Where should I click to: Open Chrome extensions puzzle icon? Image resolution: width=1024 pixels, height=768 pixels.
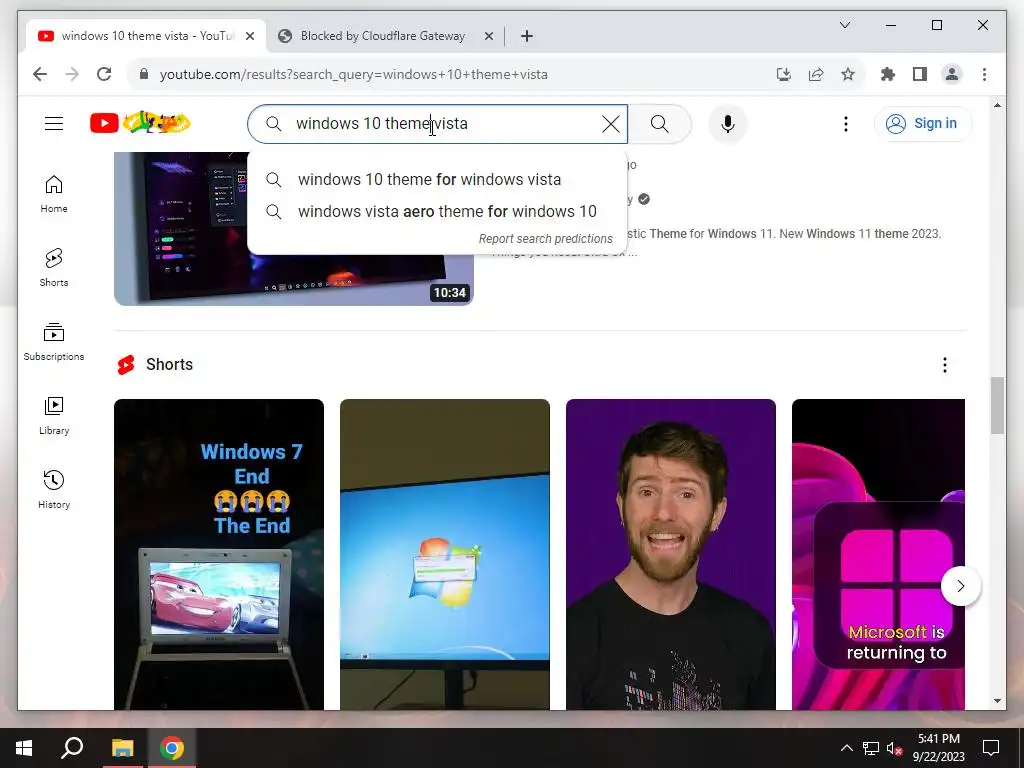point(888,74)
